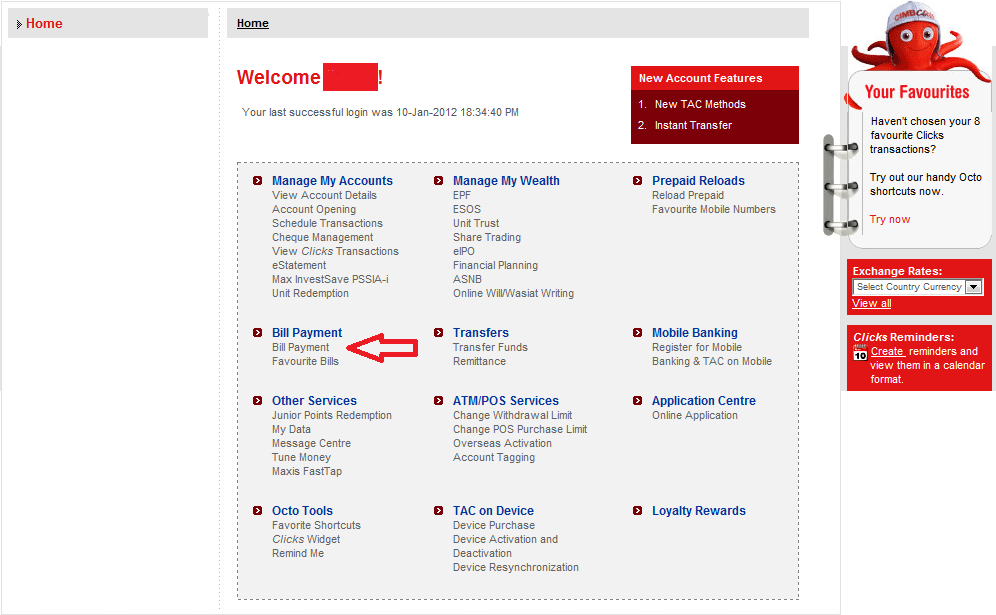Open Instant Transfer feature

click(693, 125)
